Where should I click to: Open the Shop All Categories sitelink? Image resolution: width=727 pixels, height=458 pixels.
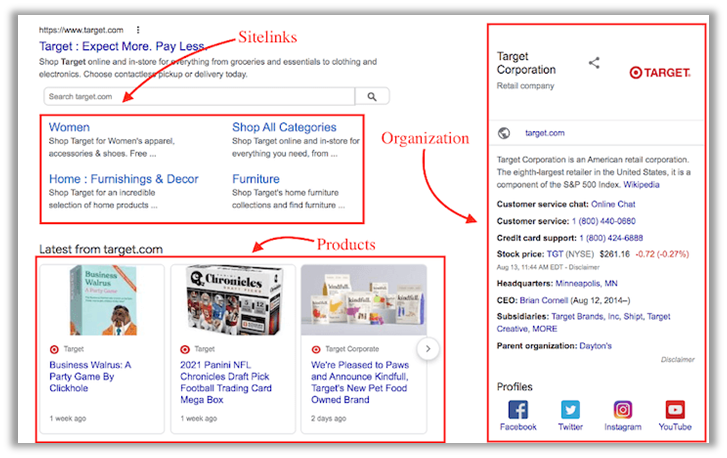click(x=284, y=127)
